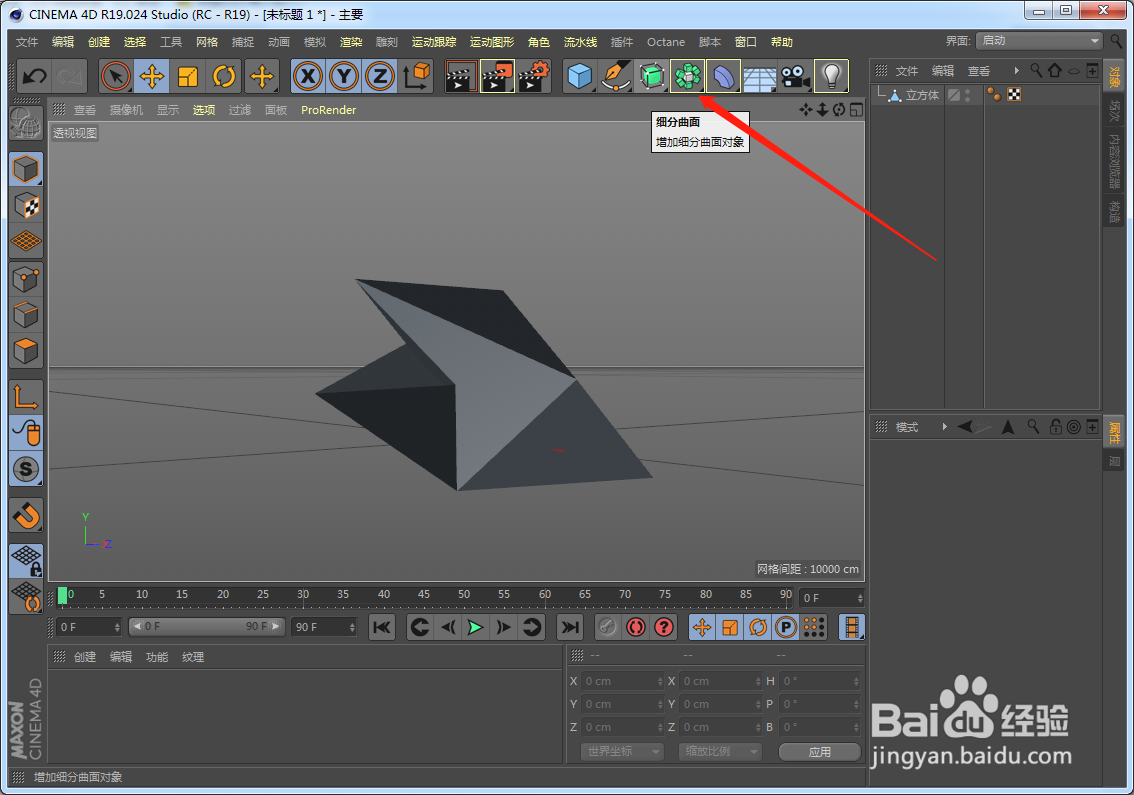
Task: Toggle Snap magnet icon
Action: [26, 516]
